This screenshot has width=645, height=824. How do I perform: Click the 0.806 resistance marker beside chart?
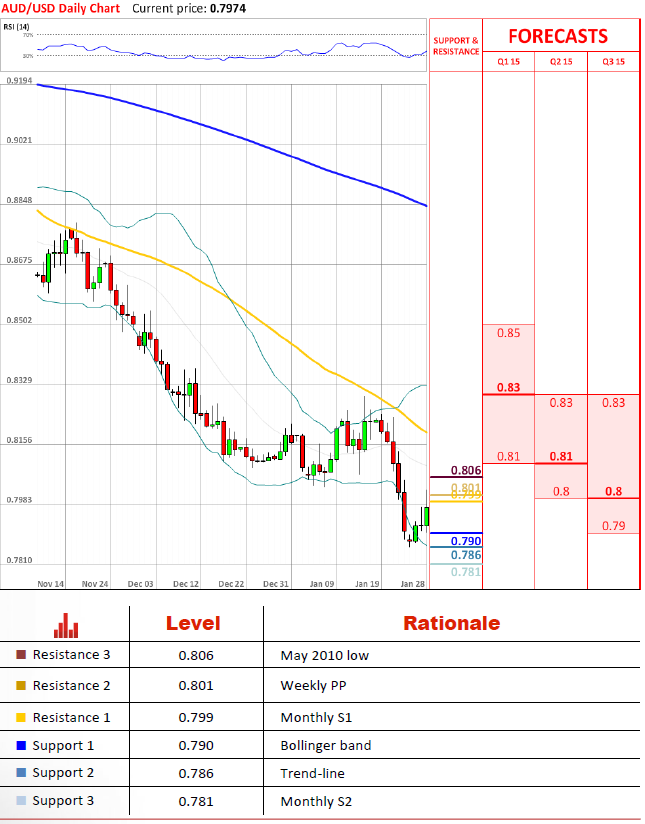pos(466,470)
